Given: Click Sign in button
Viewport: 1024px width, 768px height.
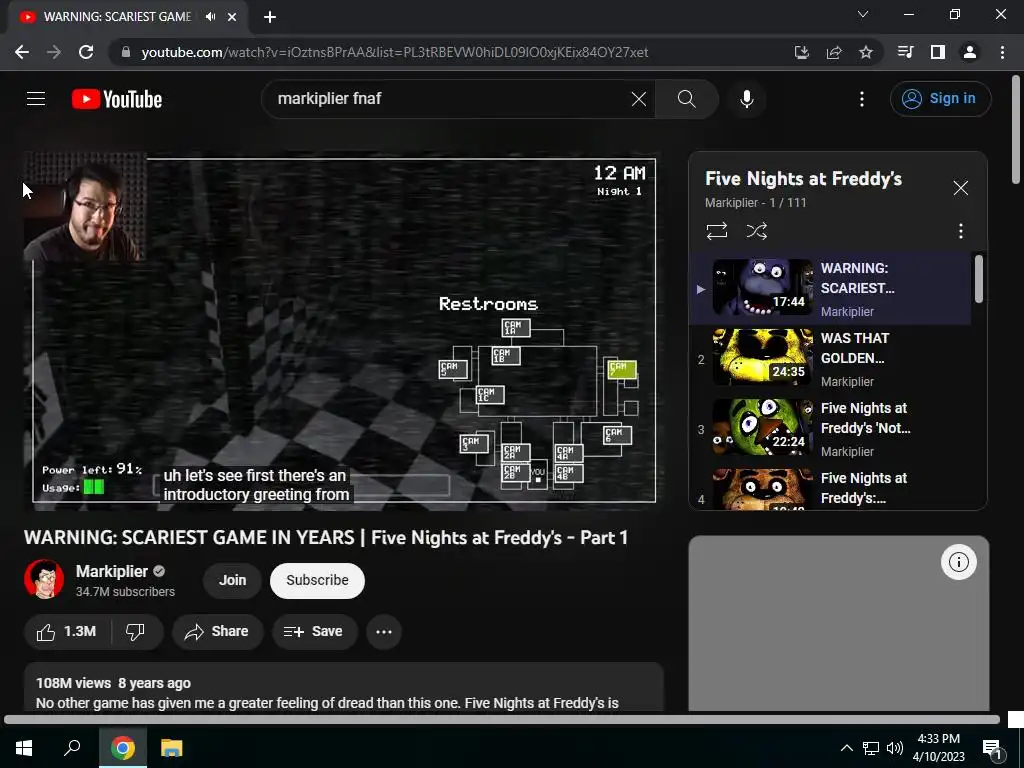Looking at the screenshot, I should (940, 99).
